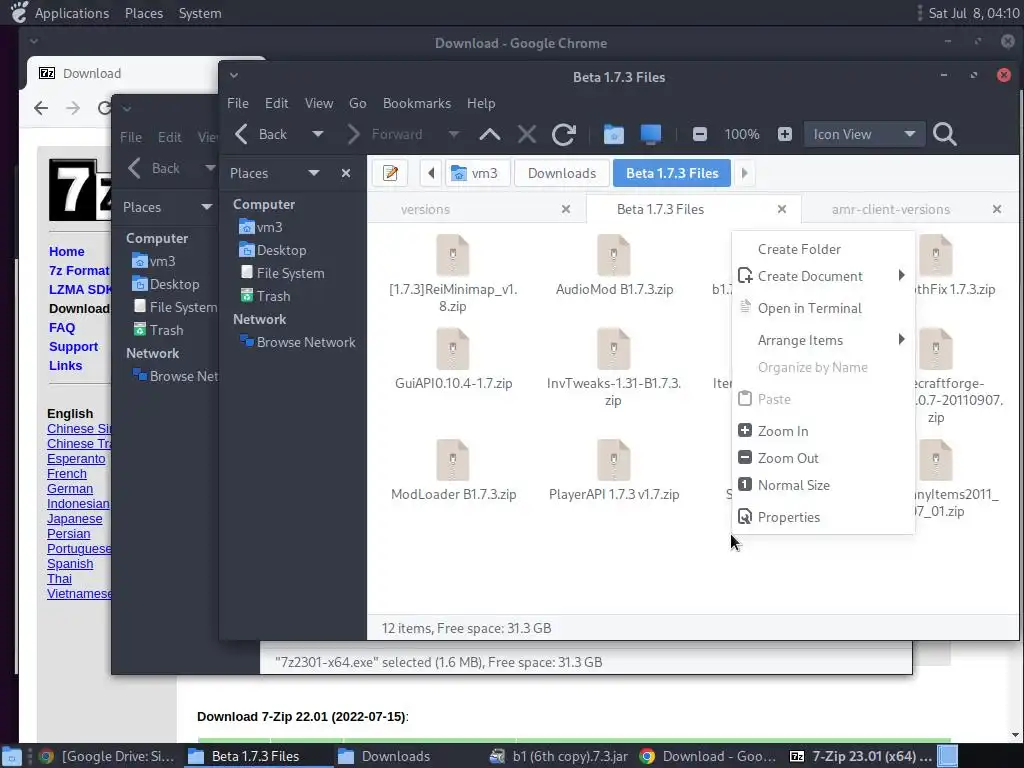Image resolution: width=1024 pixels, height=768 pixels.
Task: Select AudioMod B1.7.3.zip file icon
Action: pyautogui.click(x=613, y=255)
